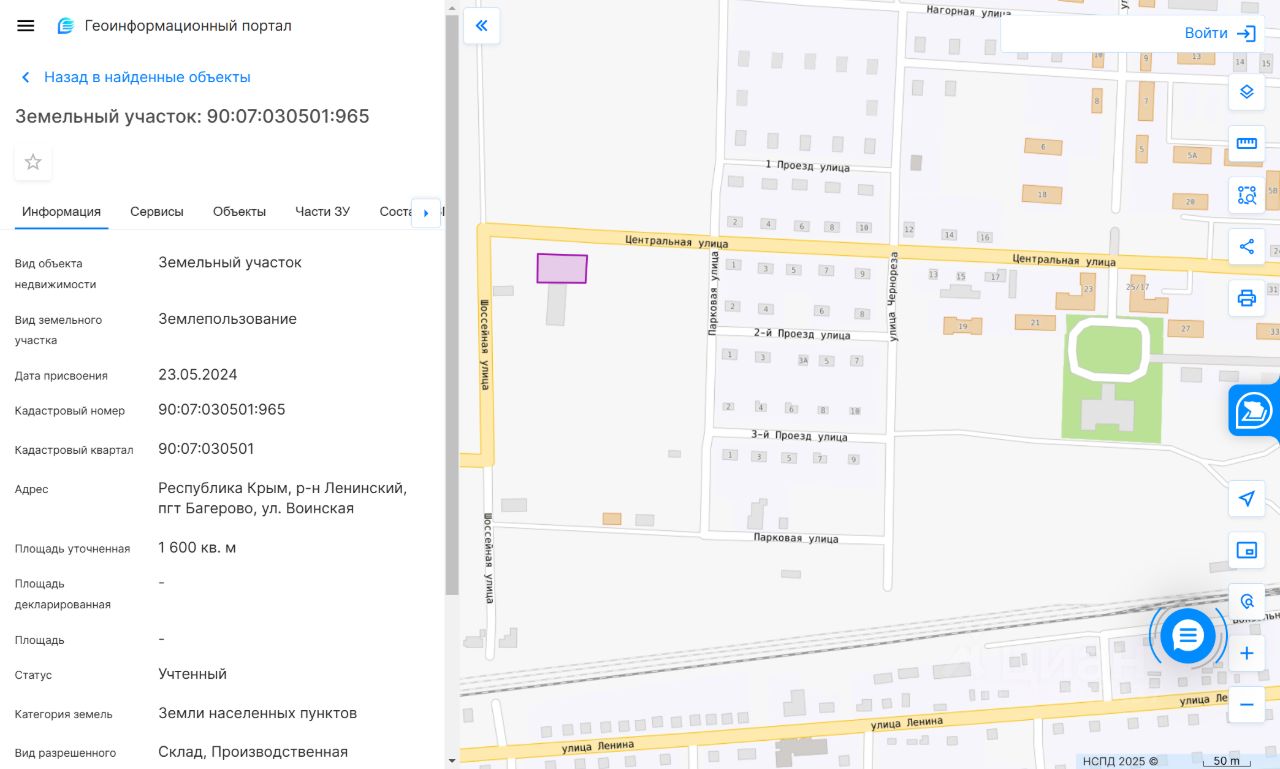Screen dimensions: 1280x769
Task: Click the 3-й Проезд улица map label
Action: click(799, 436)
